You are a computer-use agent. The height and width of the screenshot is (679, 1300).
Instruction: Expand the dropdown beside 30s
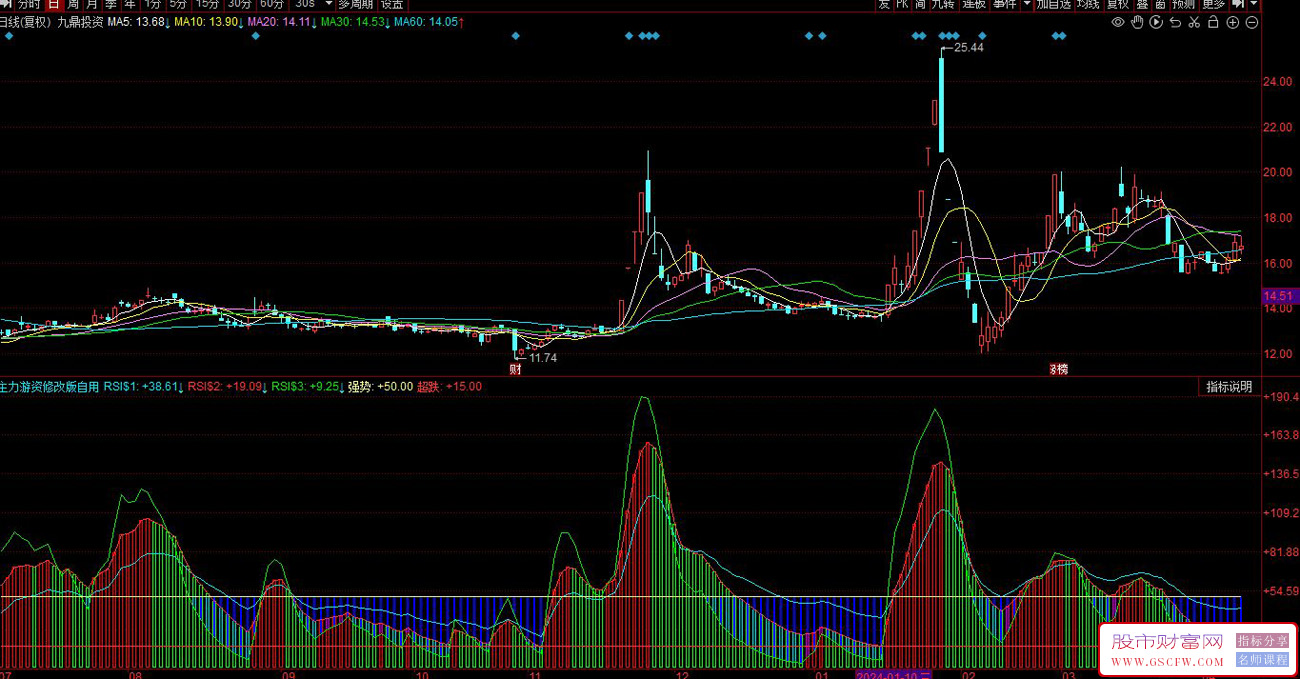pyautogui.click(x=328, y=4)
